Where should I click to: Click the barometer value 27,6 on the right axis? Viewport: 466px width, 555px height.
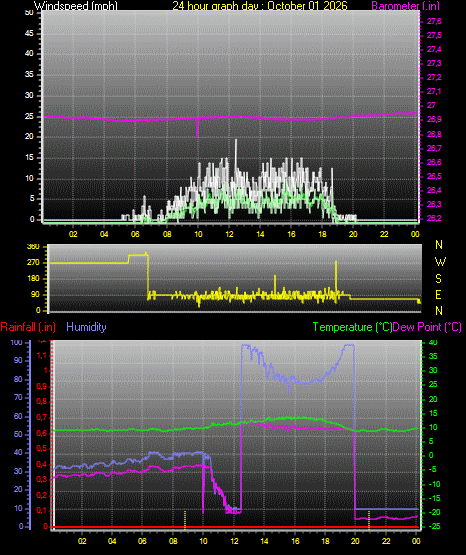(x=434, y=22)
